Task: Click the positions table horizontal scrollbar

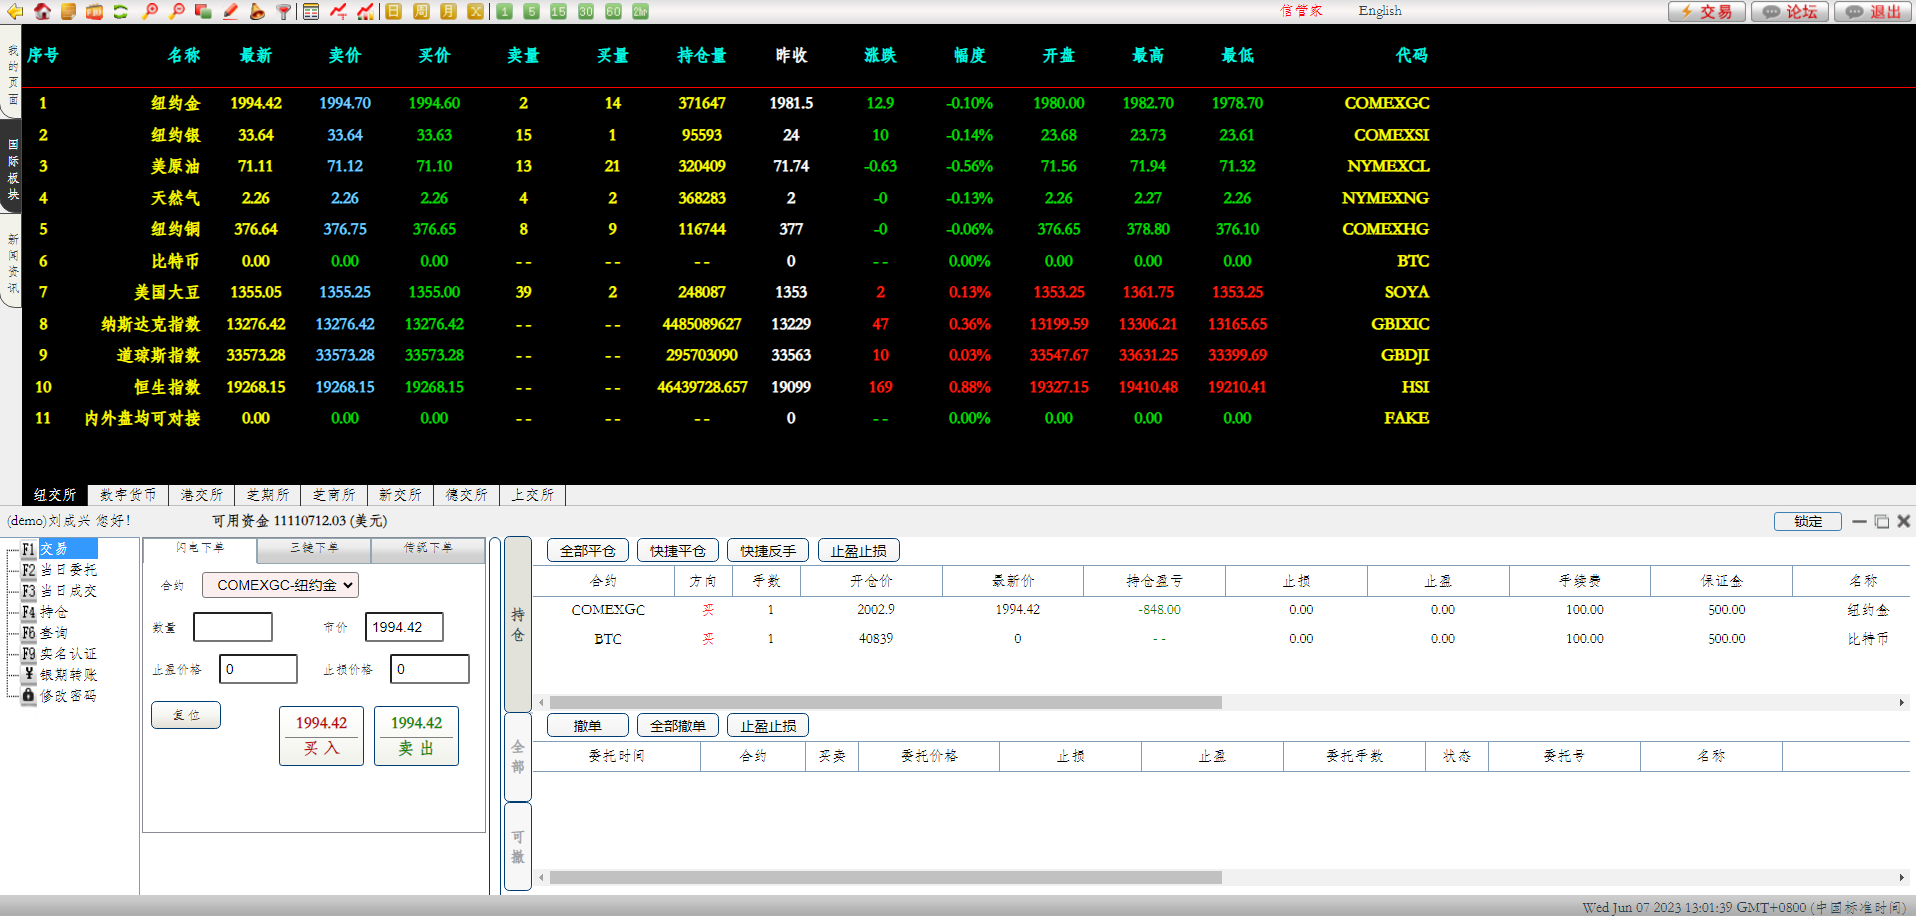Action: (885, 703)
